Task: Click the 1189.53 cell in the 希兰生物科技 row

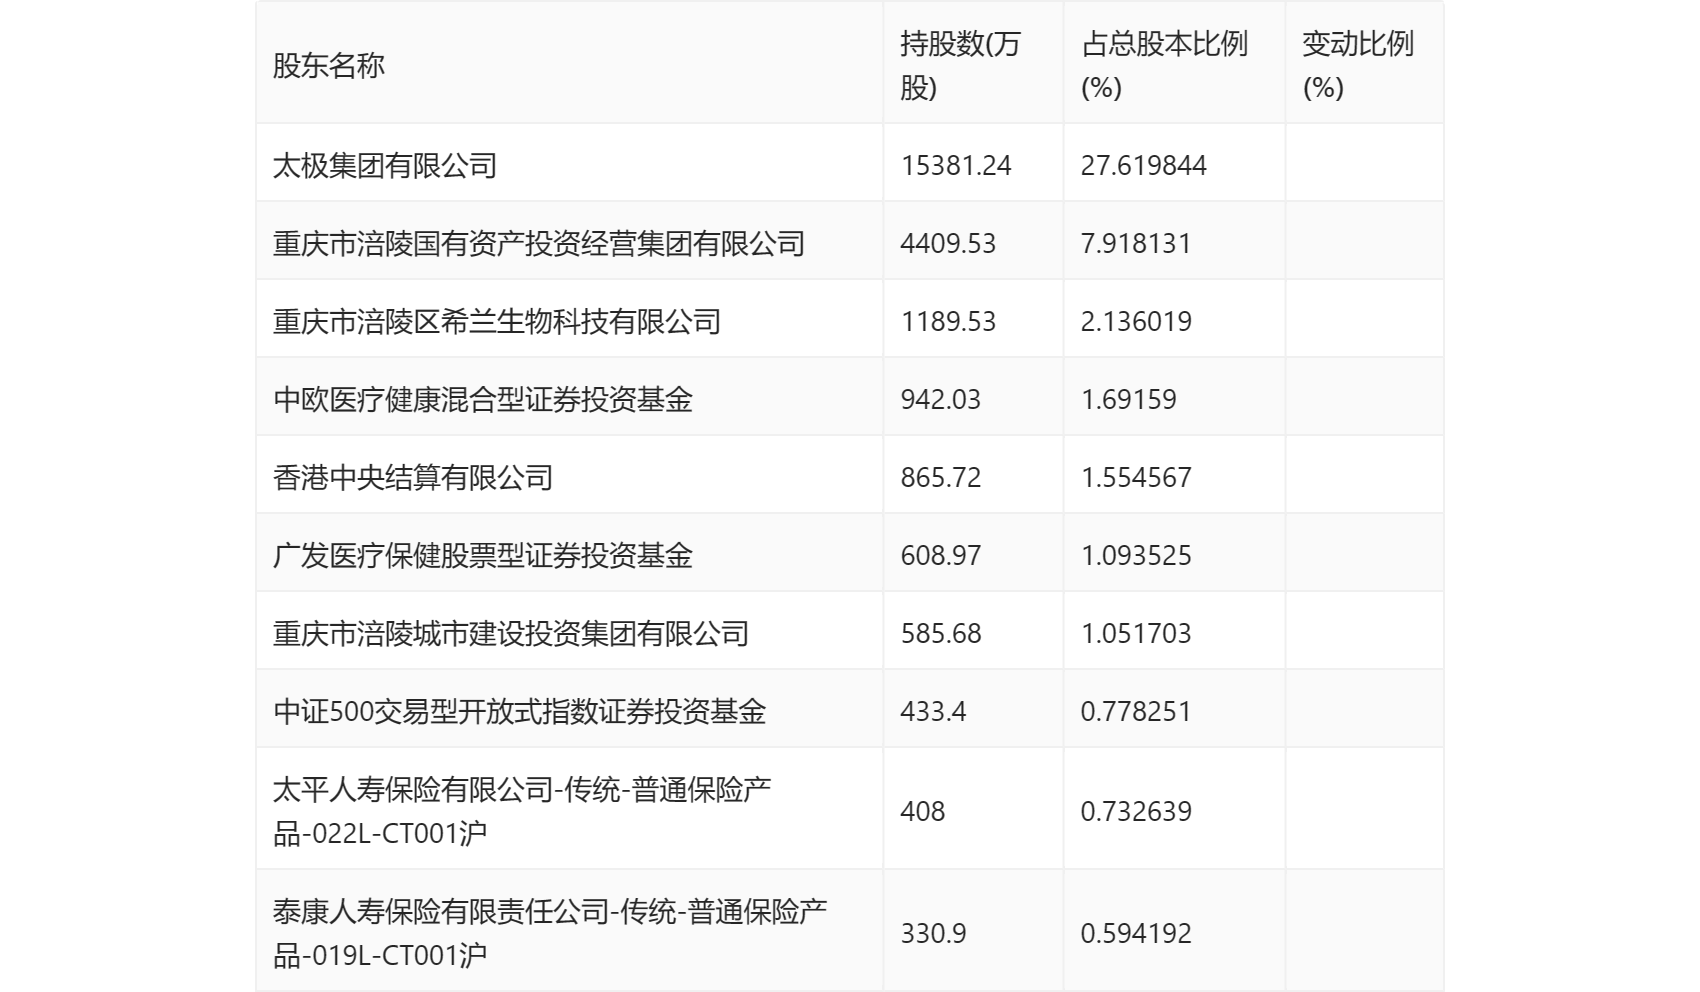Action: click(948, 321)
